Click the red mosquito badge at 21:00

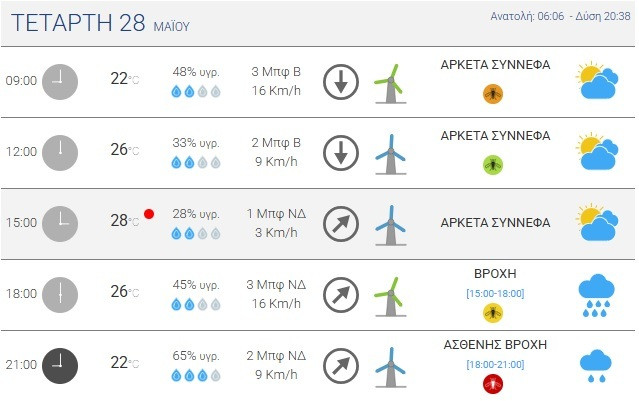pos(493,383)
